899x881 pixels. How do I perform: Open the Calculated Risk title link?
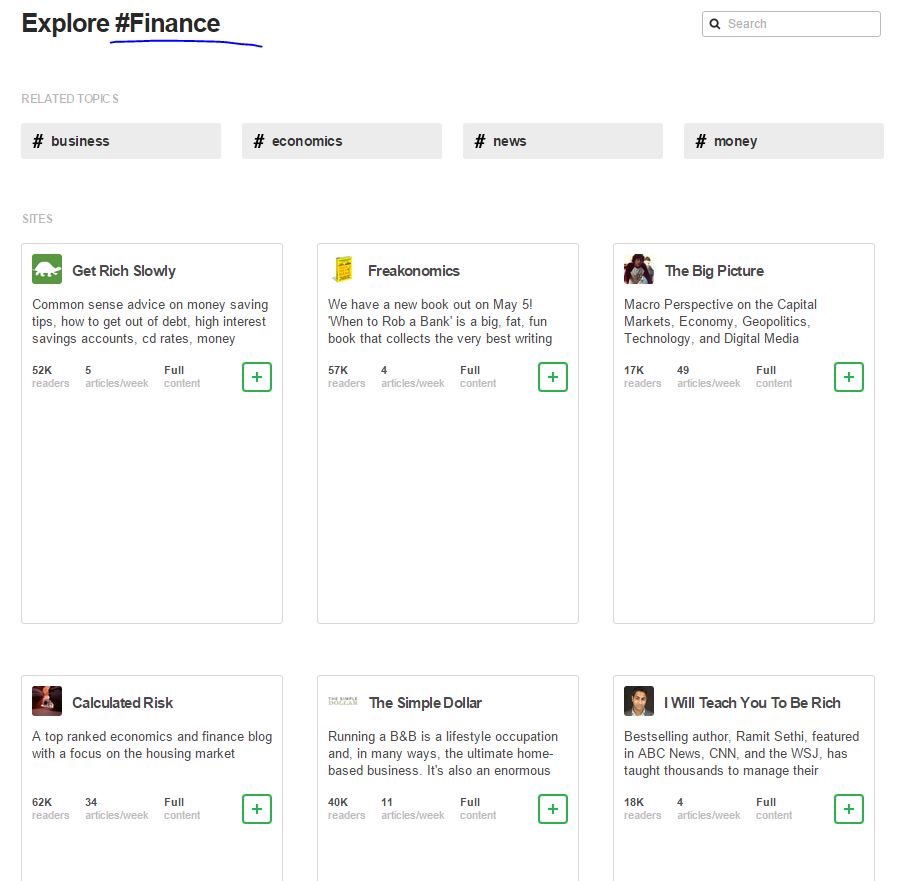click(123, 703)
